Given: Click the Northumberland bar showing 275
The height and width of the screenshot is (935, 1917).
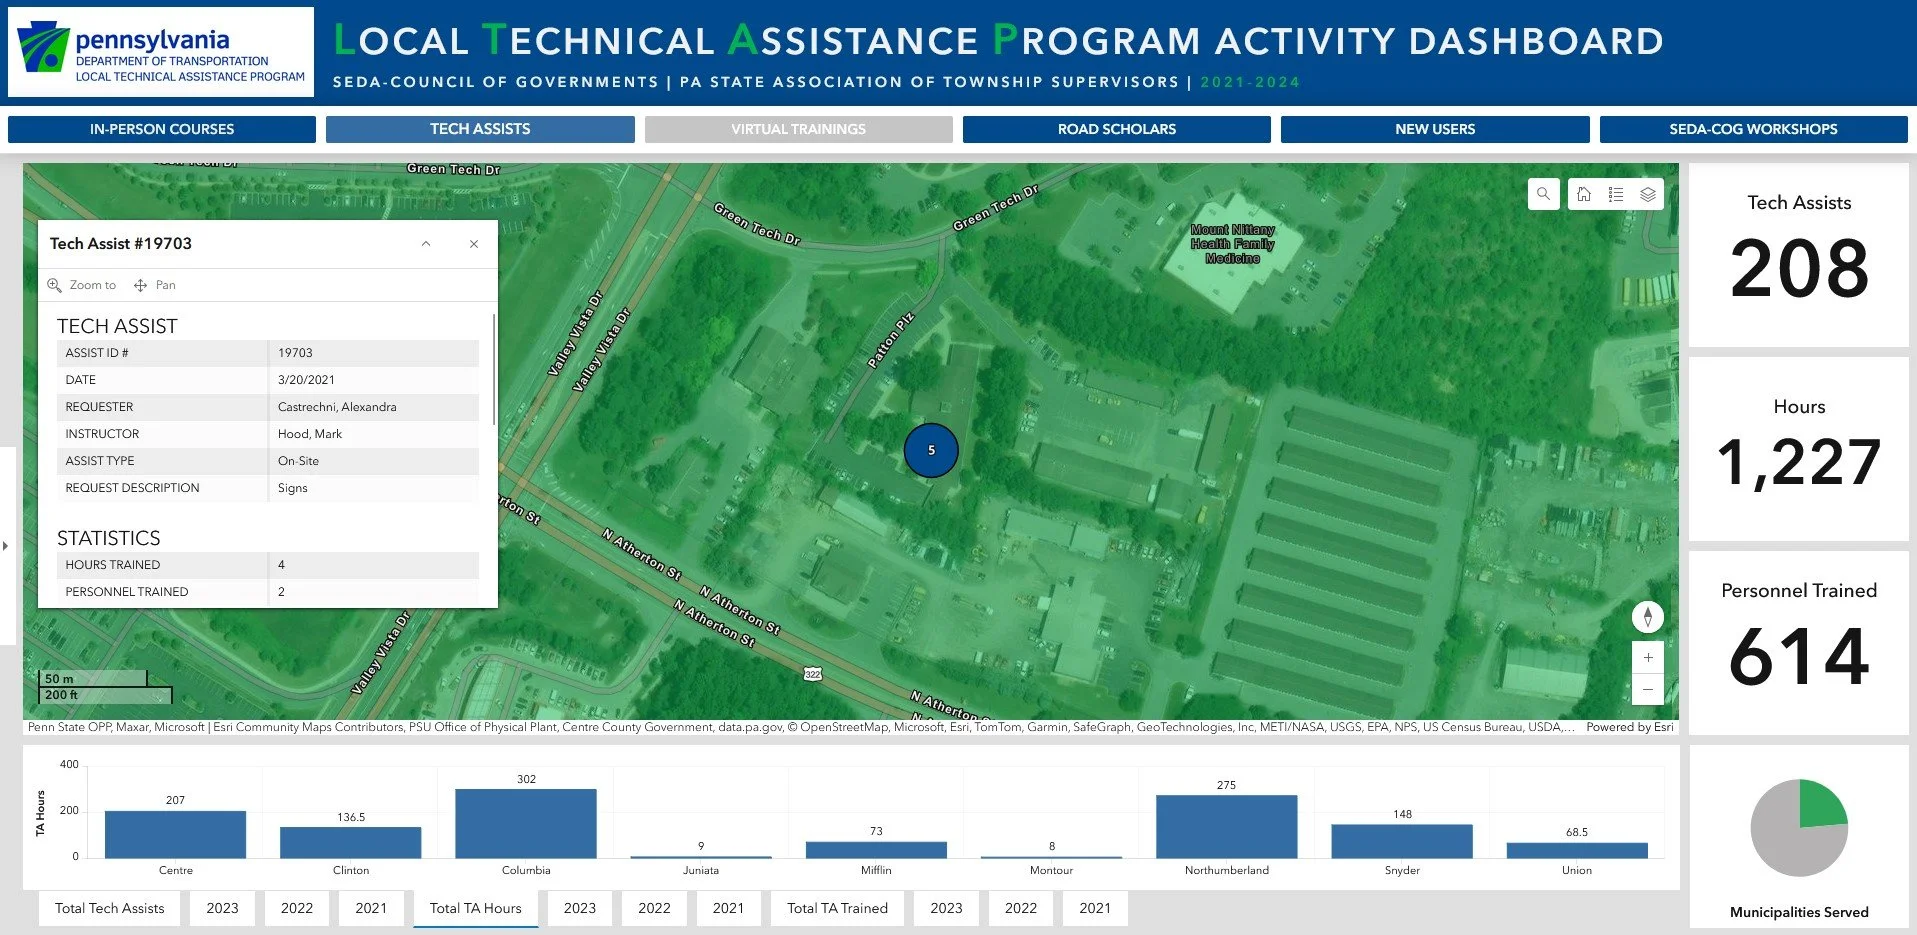Looking at the screenshot, I should [x=1227, y=826].
